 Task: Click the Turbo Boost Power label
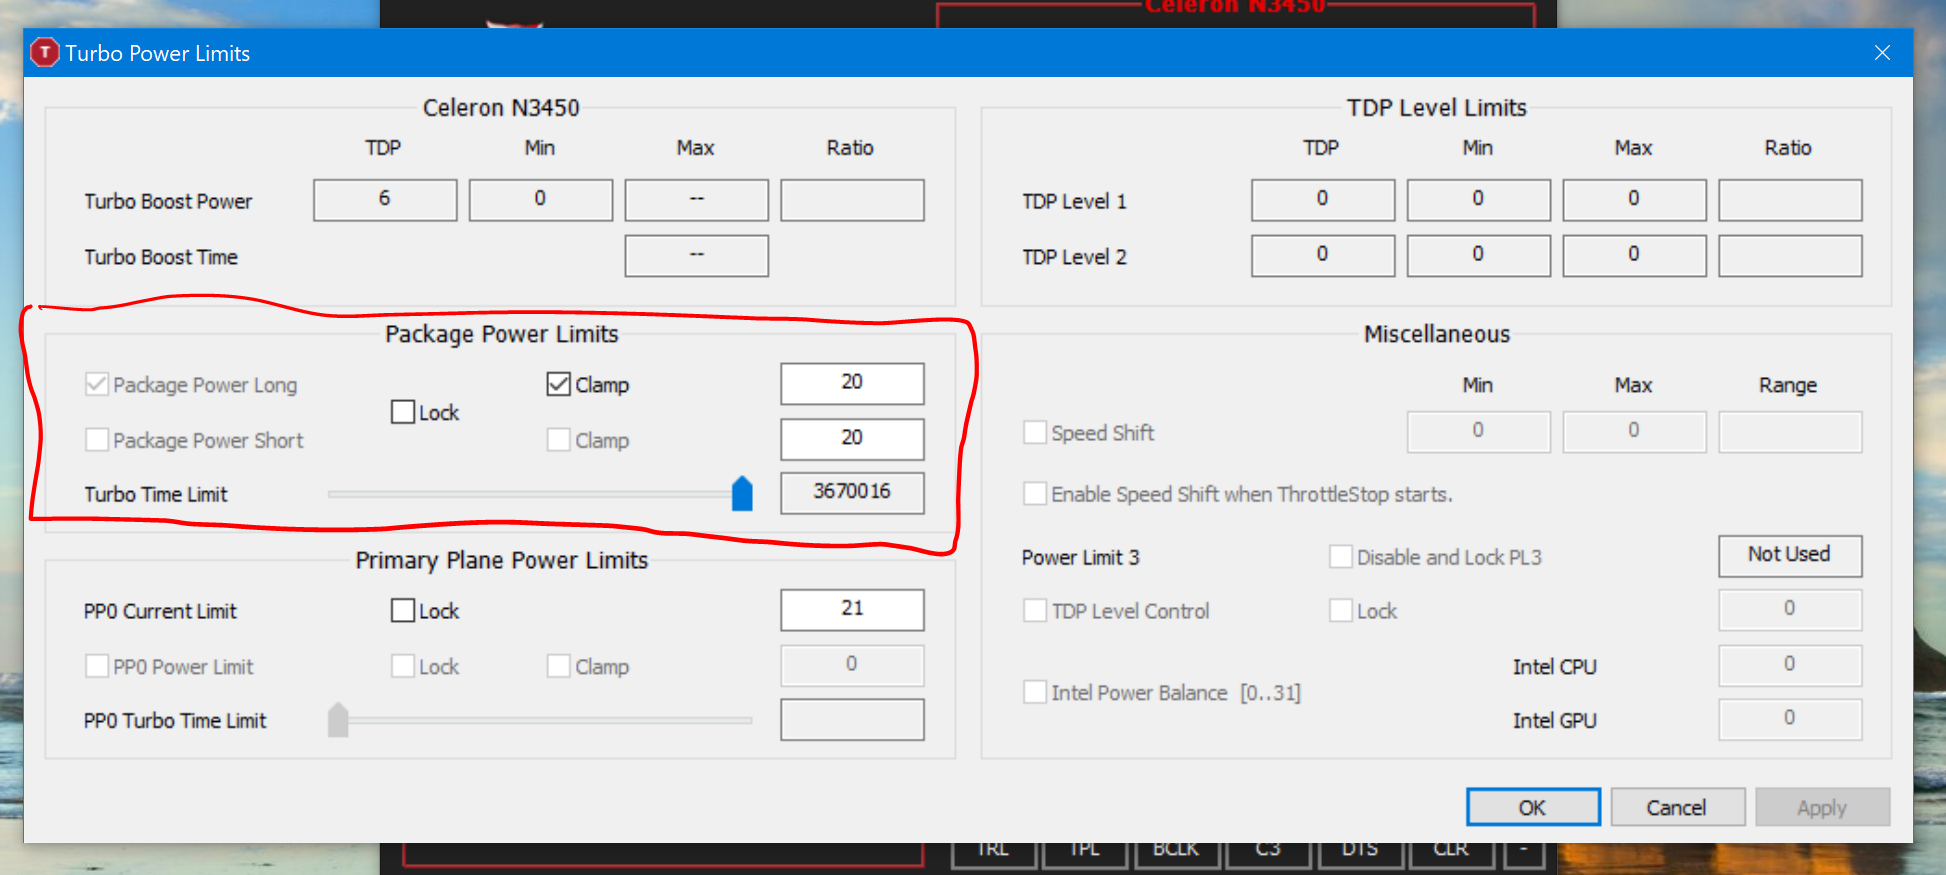[168, 201]
